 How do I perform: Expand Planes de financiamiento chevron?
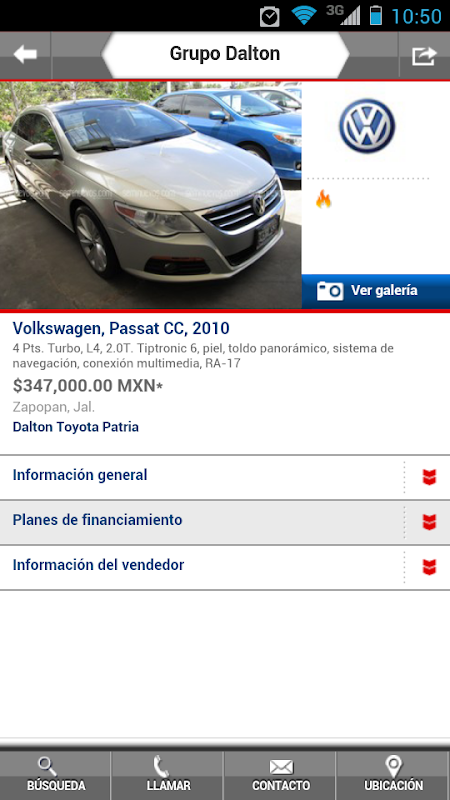click(429, 522)
